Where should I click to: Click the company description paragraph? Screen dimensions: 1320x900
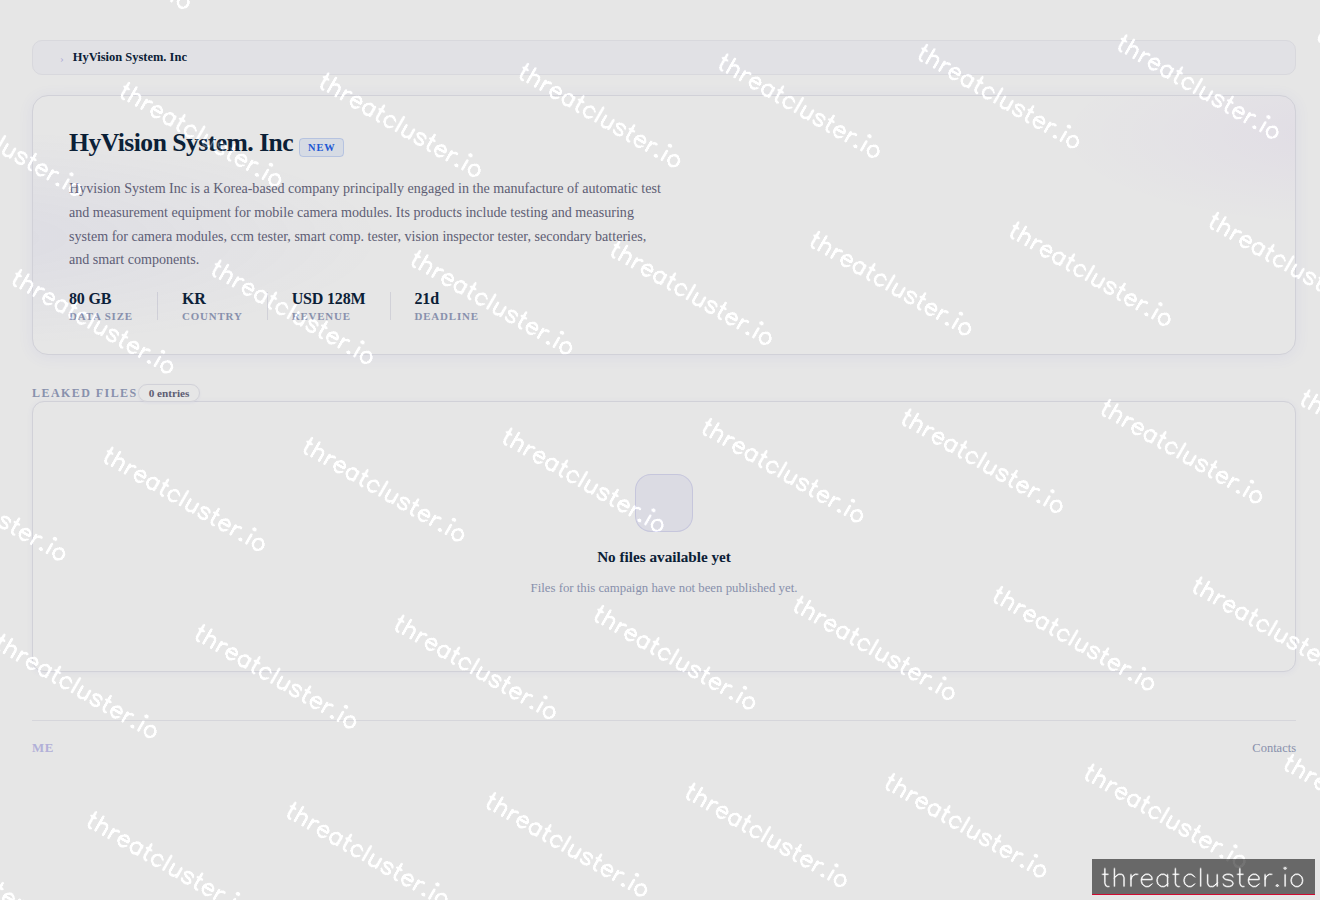[366, 224]
